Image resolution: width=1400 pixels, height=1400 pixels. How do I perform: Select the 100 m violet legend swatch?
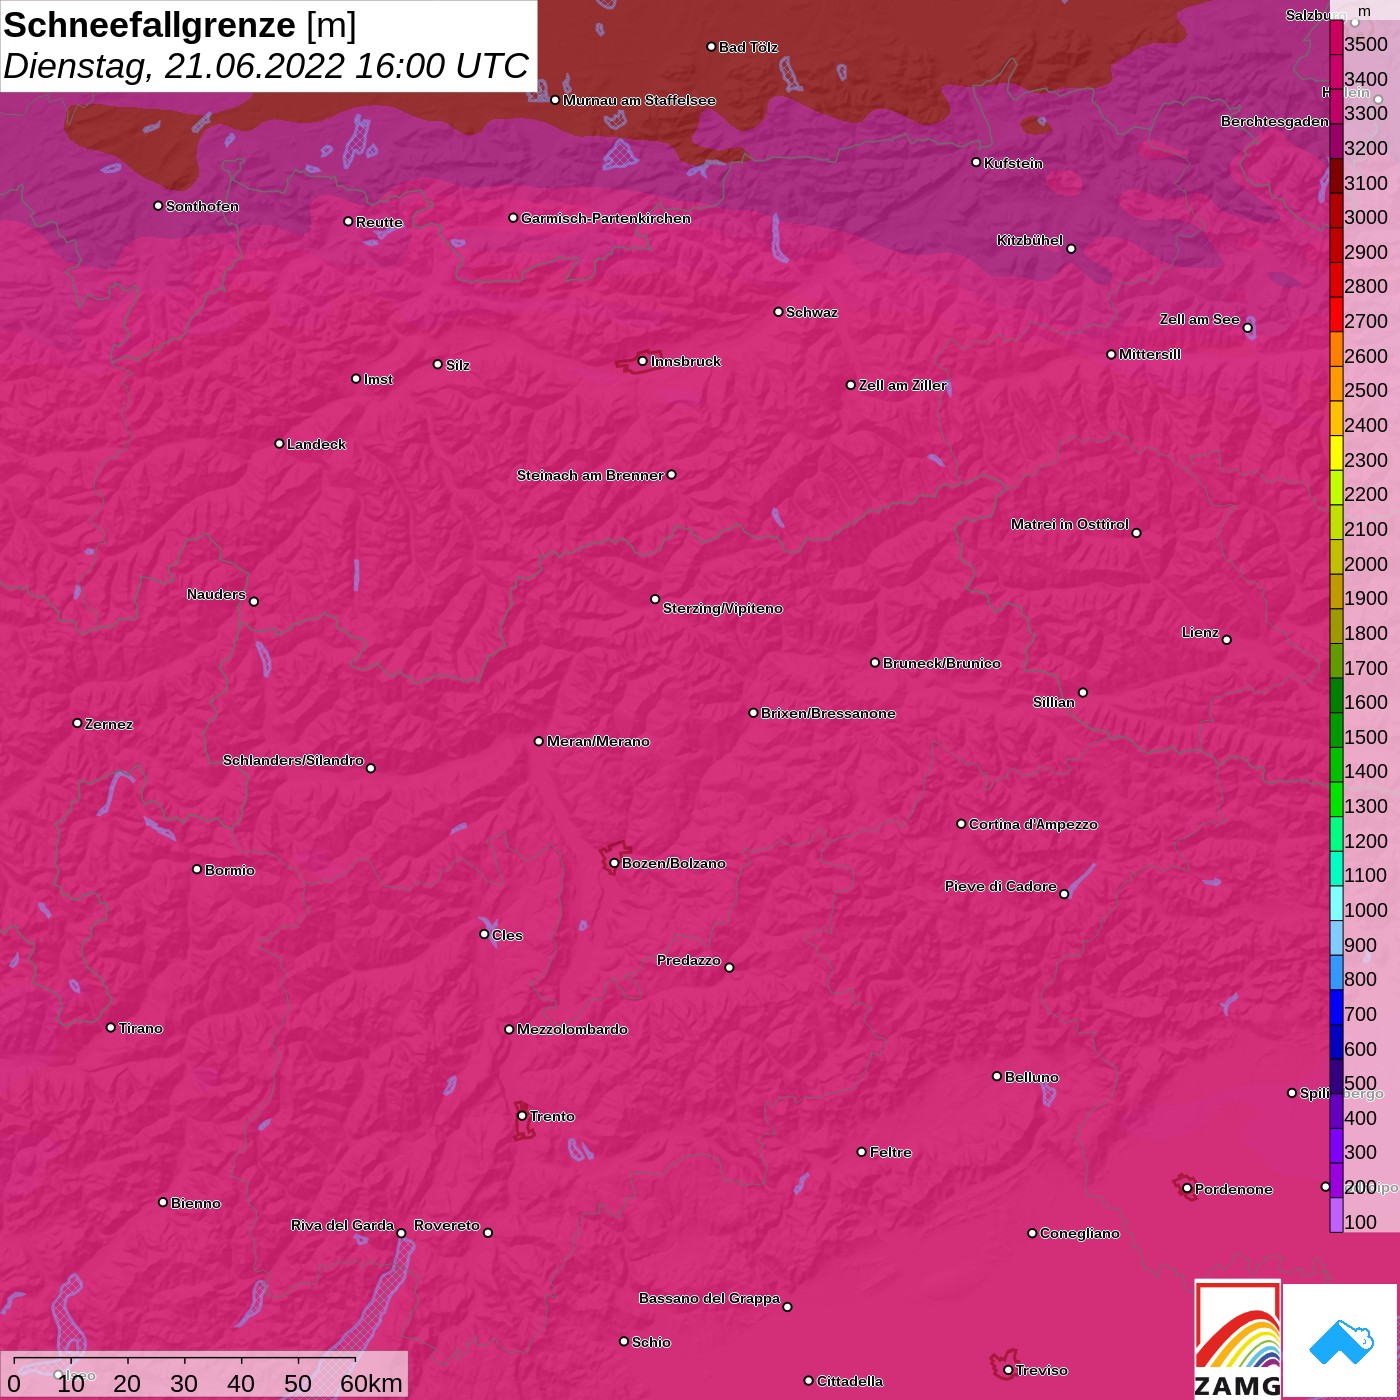(x=1336, y=1215)
